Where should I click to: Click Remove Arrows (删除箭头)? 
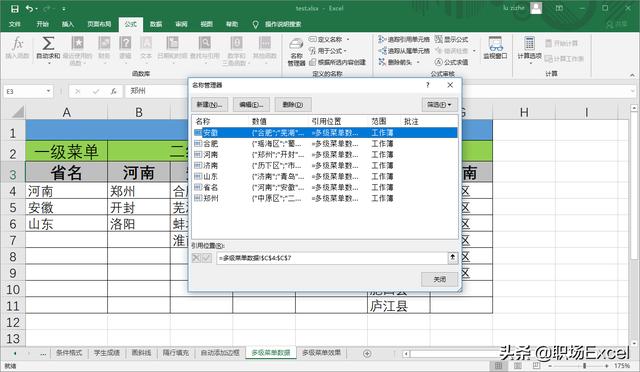click(x=395, y=62)
